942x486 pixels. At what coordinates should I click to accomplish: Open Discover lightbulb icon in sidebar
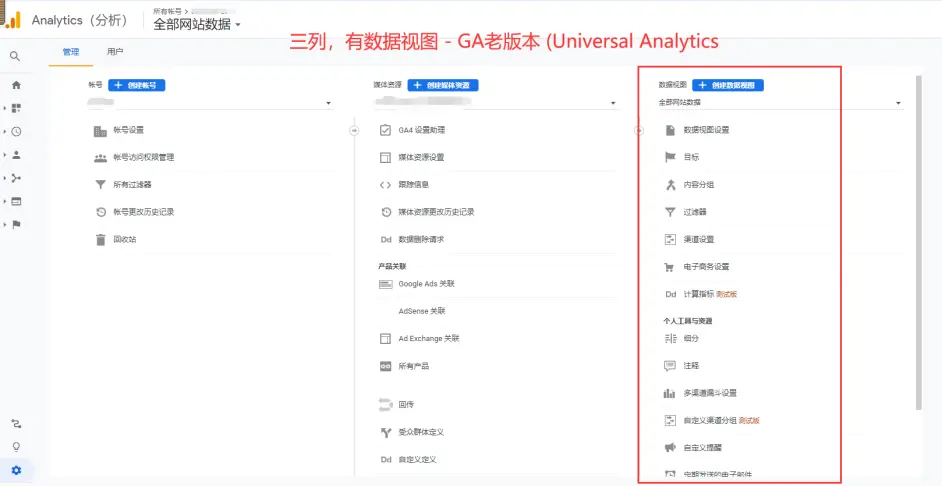(16, 446)
